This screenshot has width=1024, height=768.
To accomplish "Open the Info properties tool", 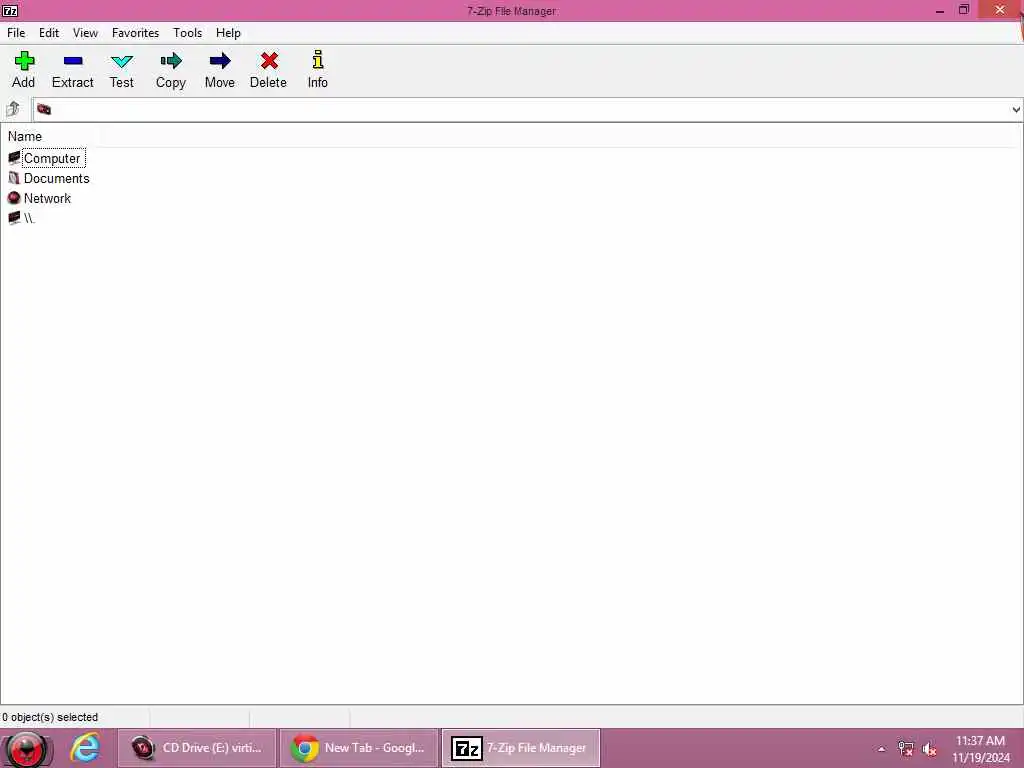I will (x=317, y=70).
